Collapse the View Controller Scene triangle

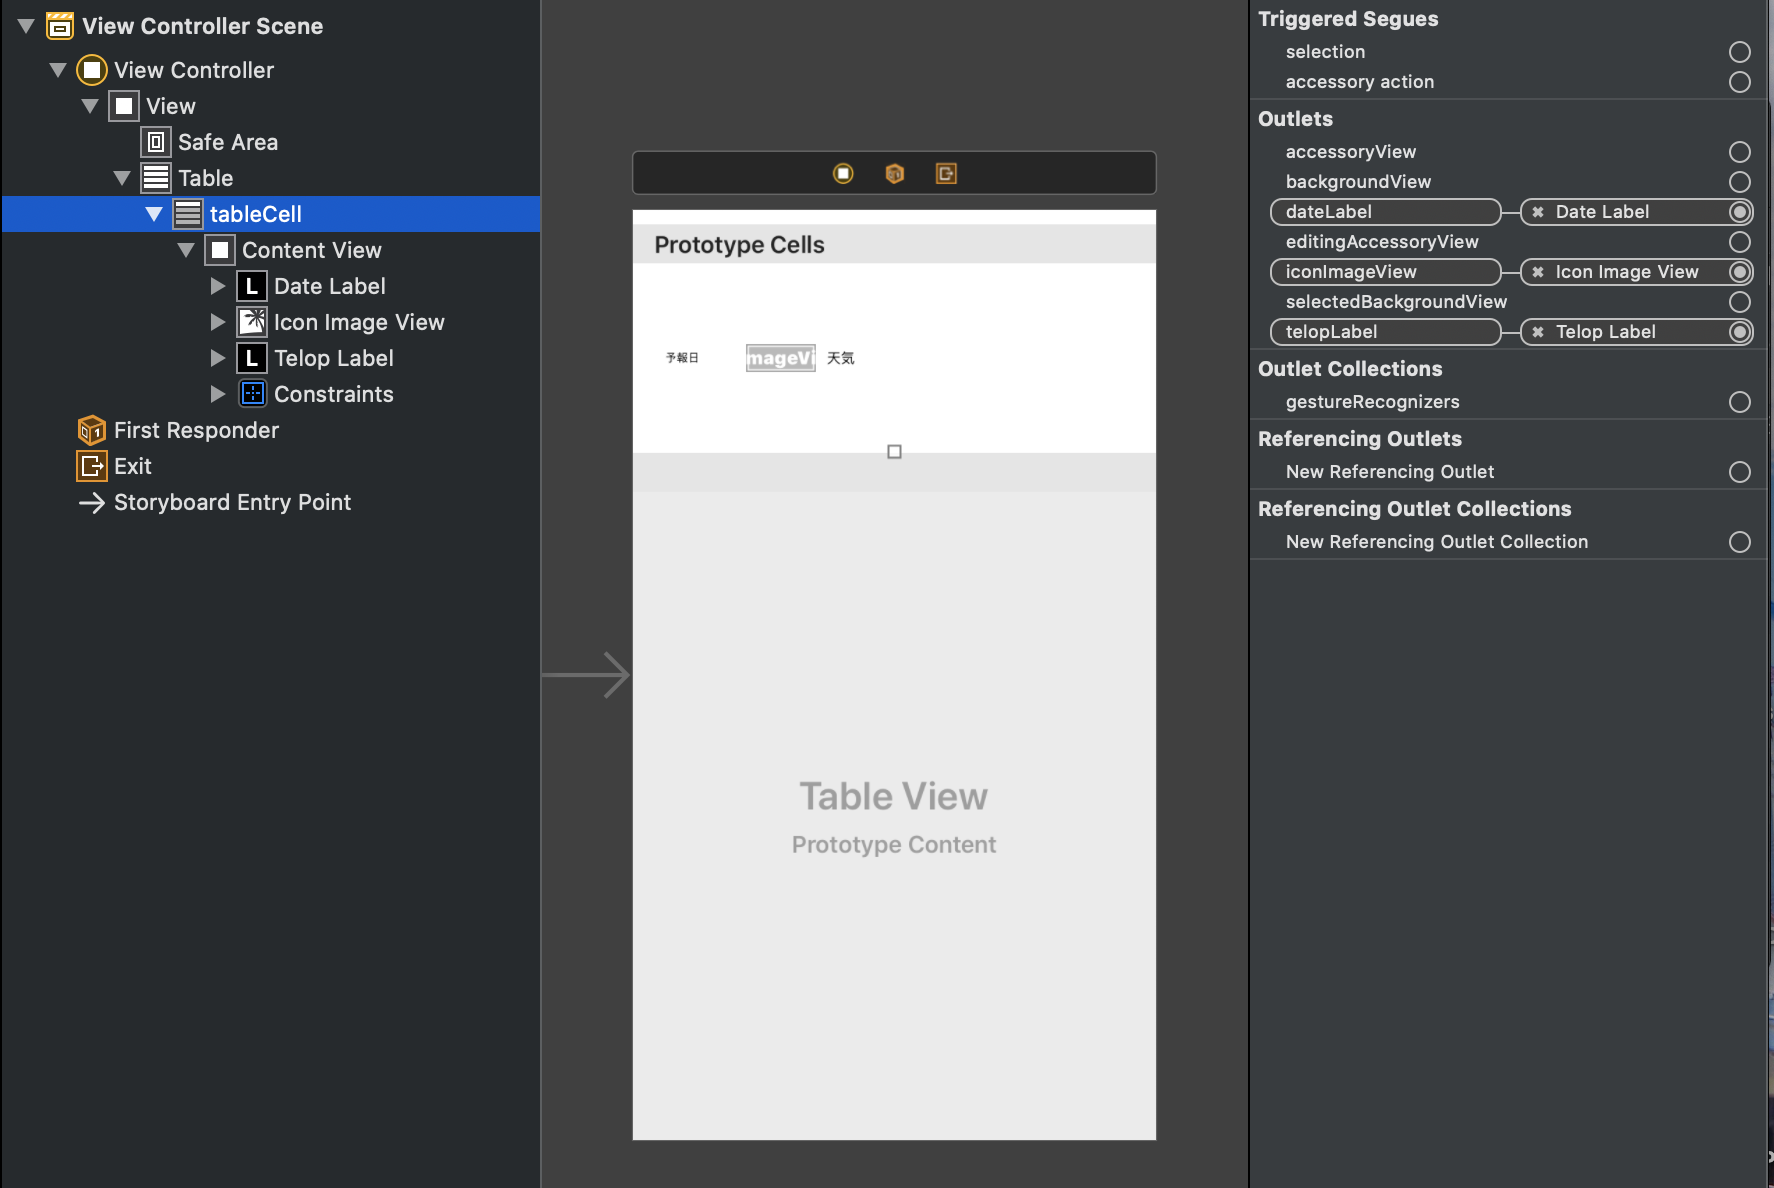pos(26,26)
